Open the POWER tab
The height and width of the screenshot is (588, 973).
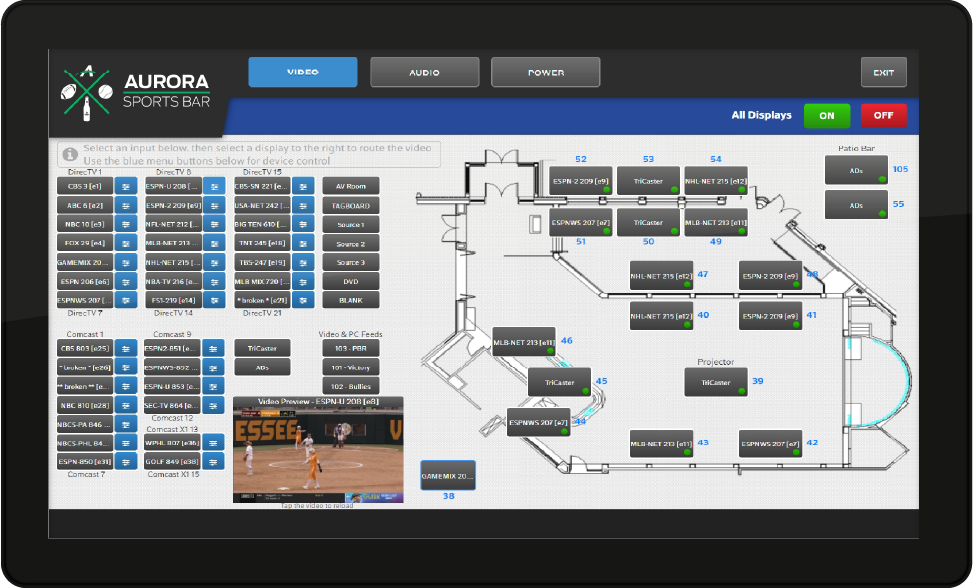[545, 72]
